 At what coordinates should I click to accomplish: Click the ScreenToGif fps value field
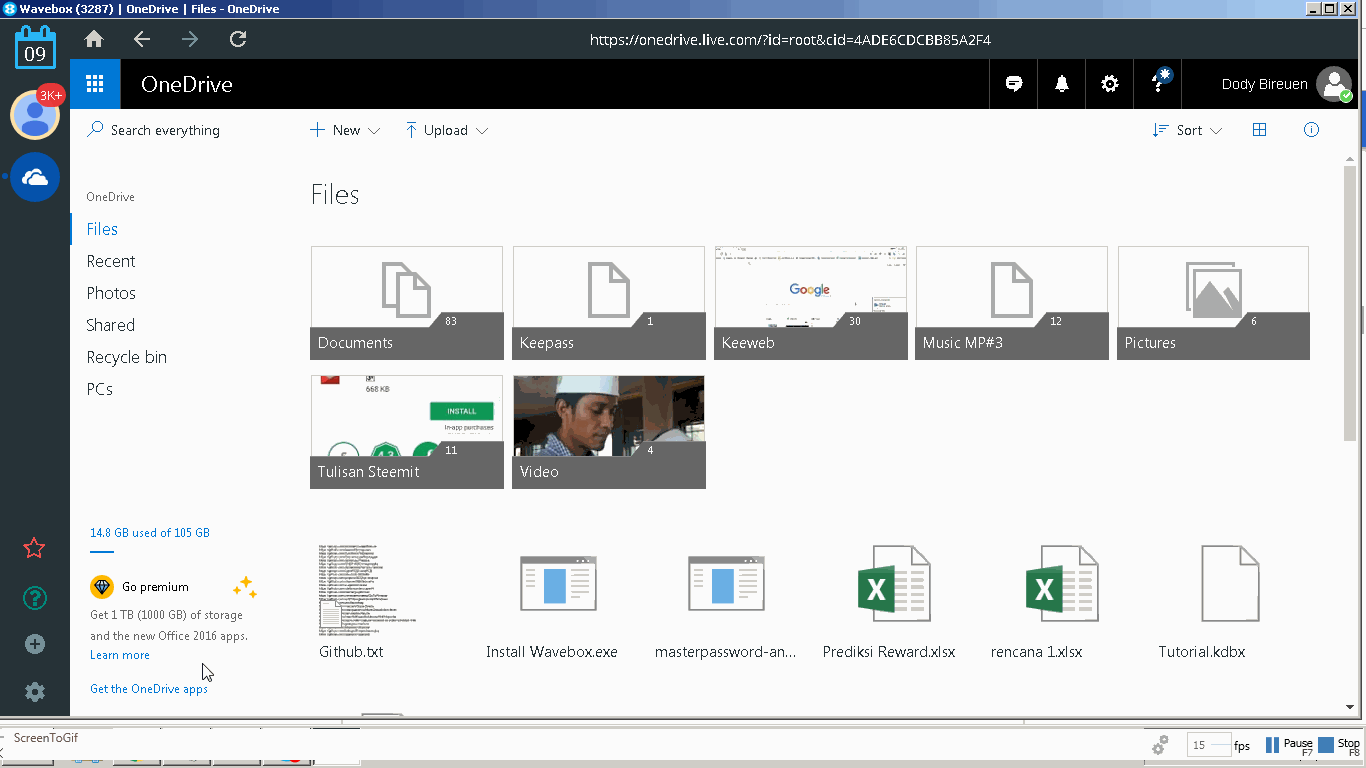coord(1208,745)
